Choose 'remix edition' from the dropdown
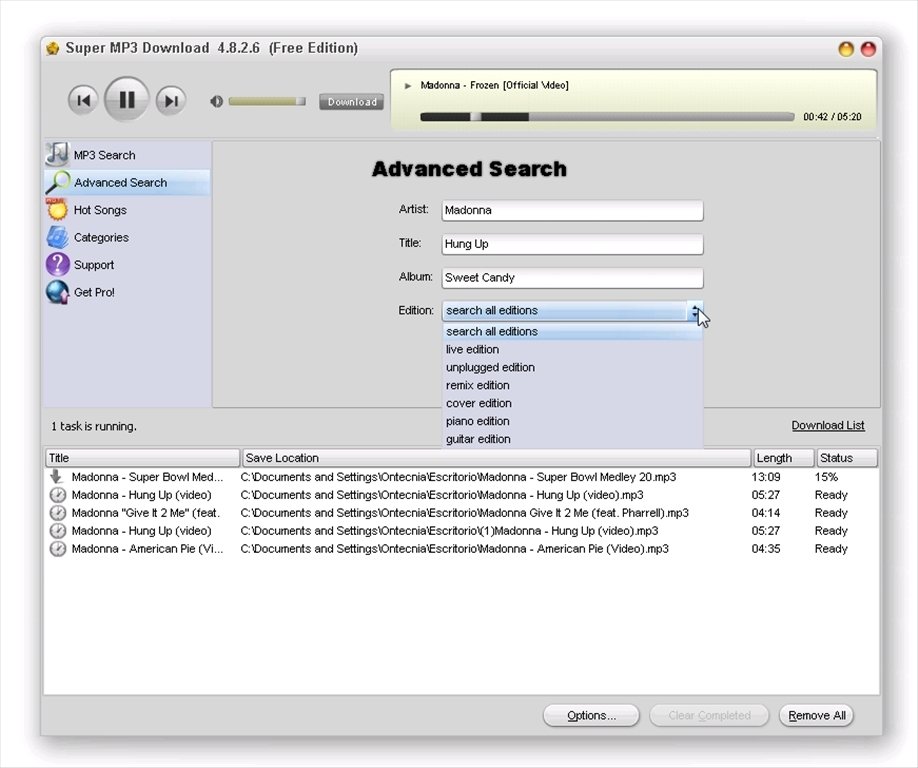Screen dimensions: 918x768 572,385
